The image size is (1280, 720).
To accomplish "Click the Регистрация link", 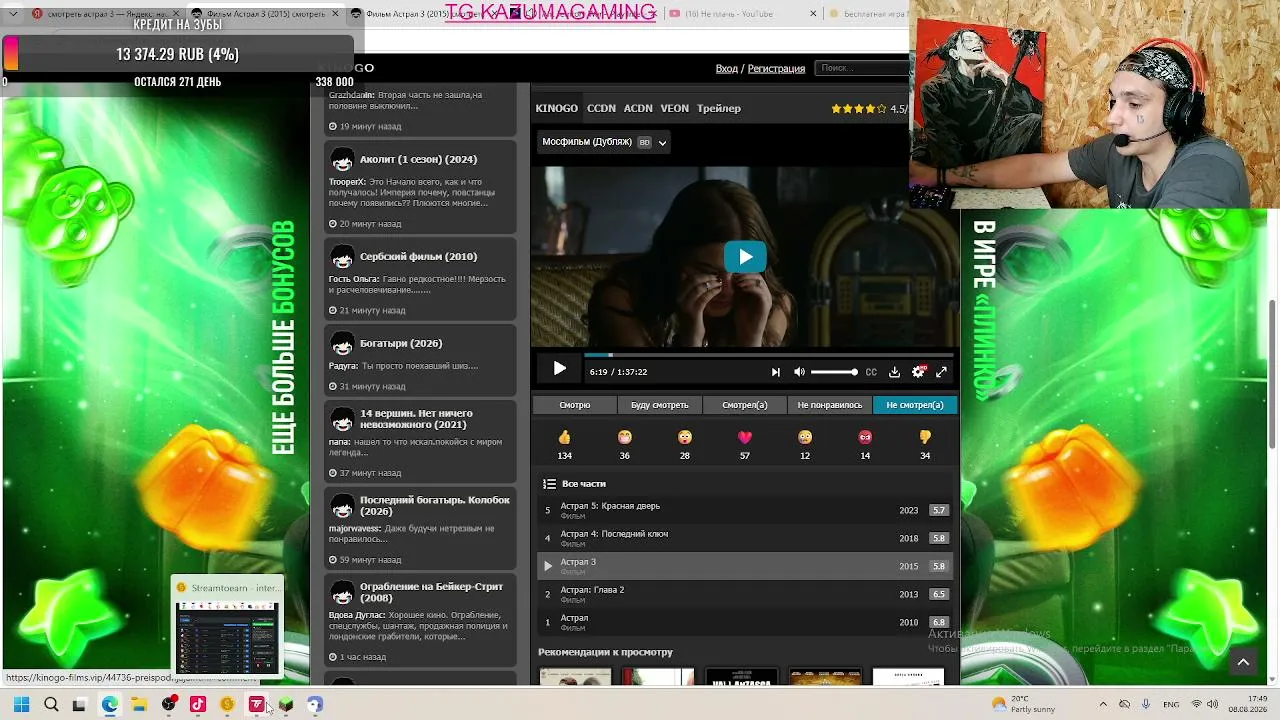I will coord(776,69).
